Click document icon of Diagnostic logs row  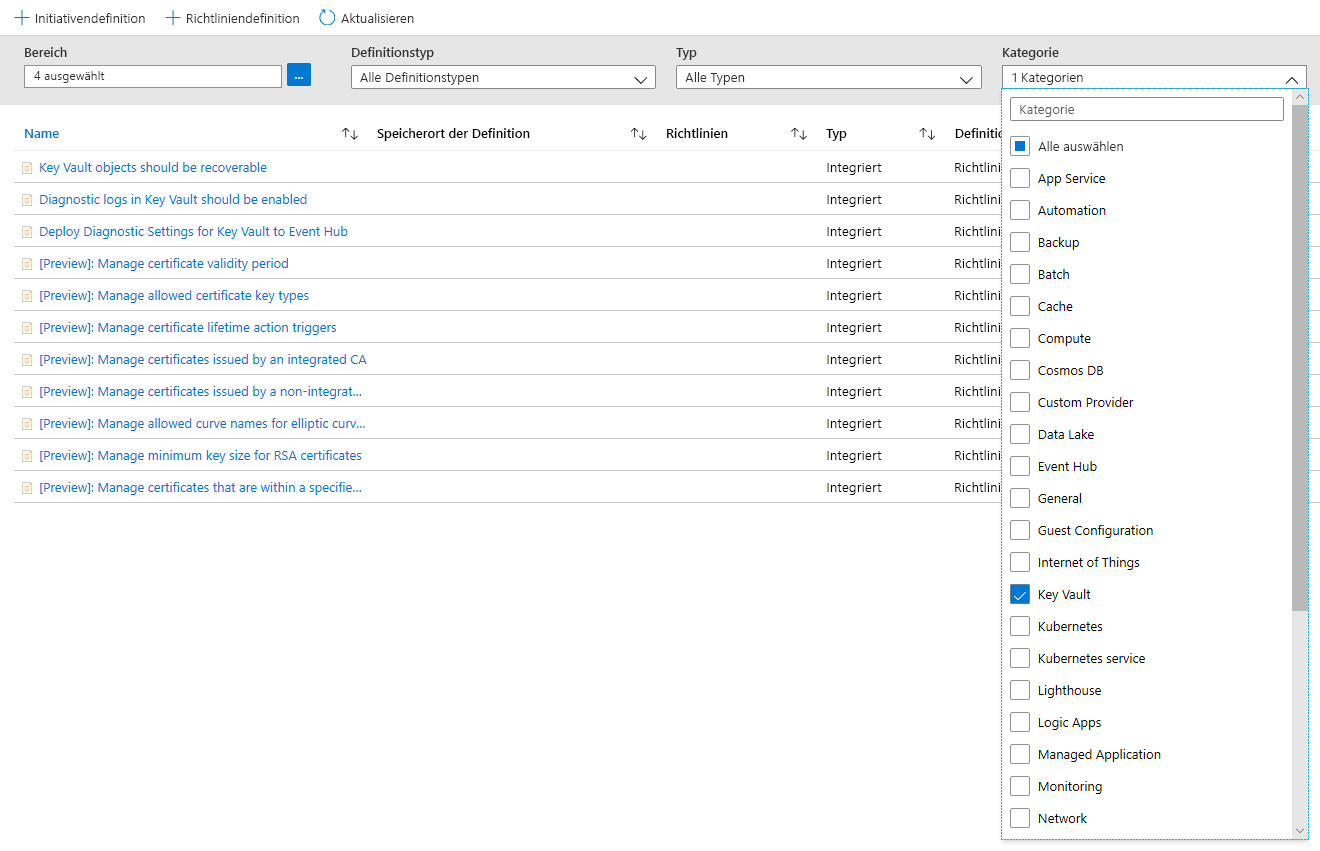pos(27,200)
